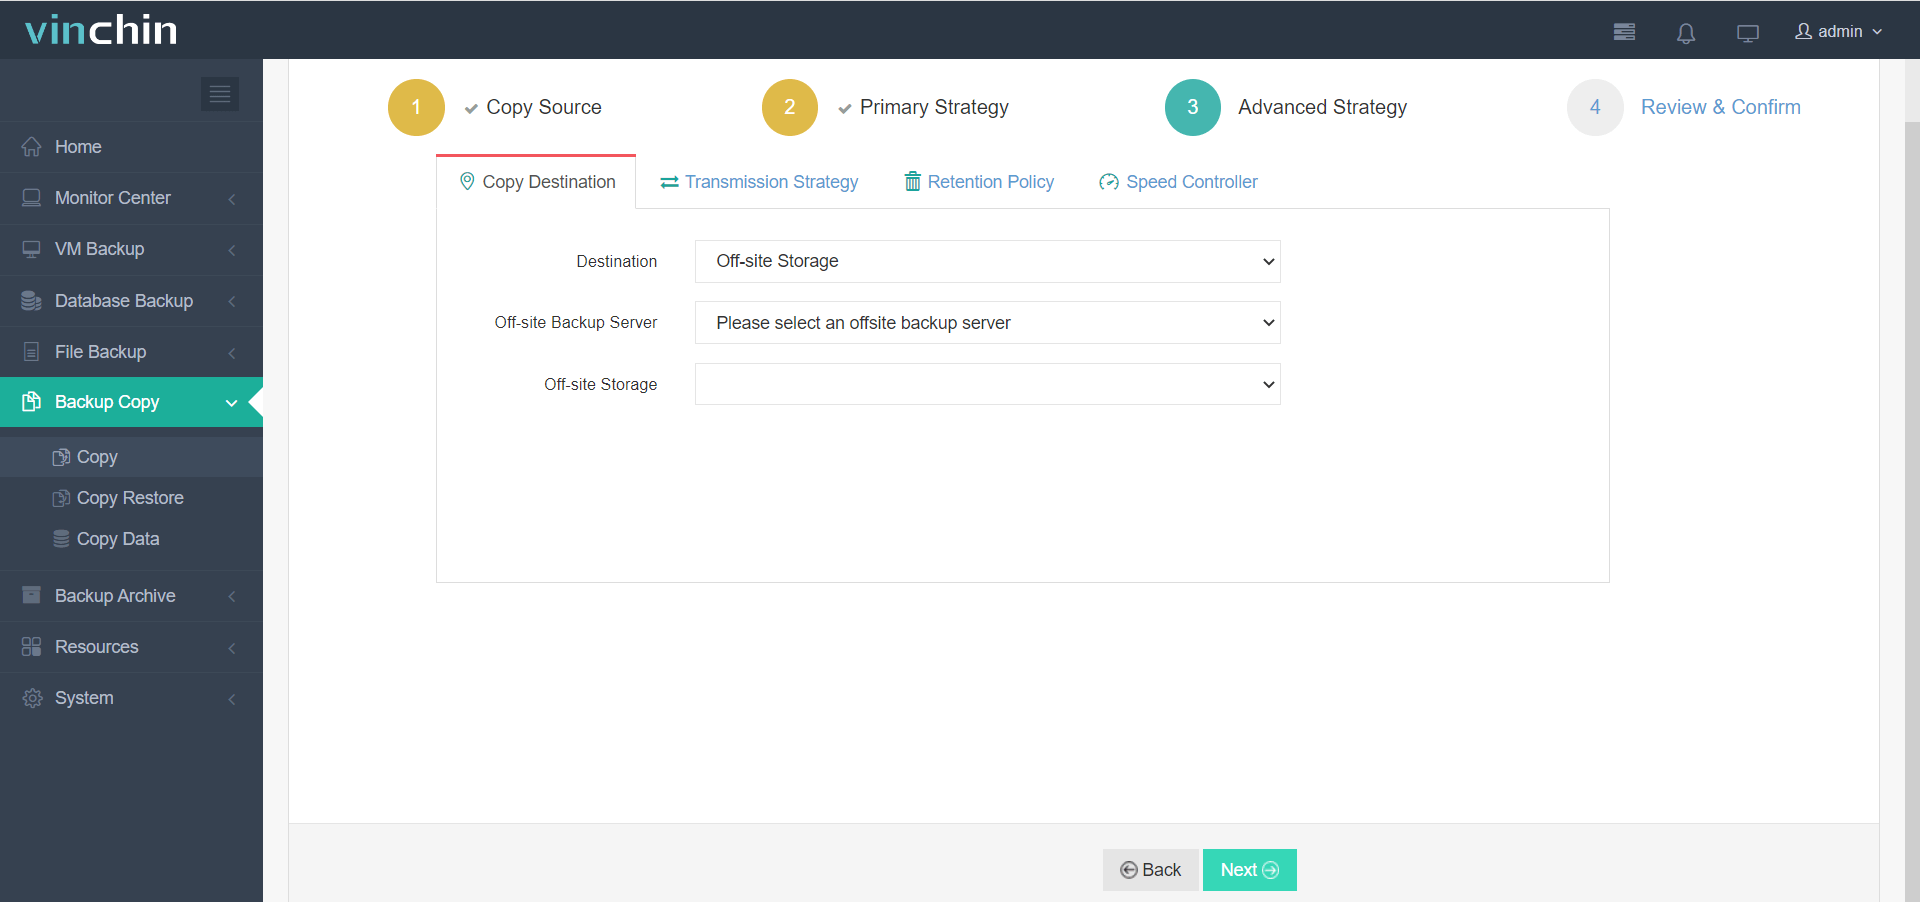Collapse the Backup Copy chevron
Image resolution: width=1920 pixels, height=902 pixels.
click(x=232, y=403)
